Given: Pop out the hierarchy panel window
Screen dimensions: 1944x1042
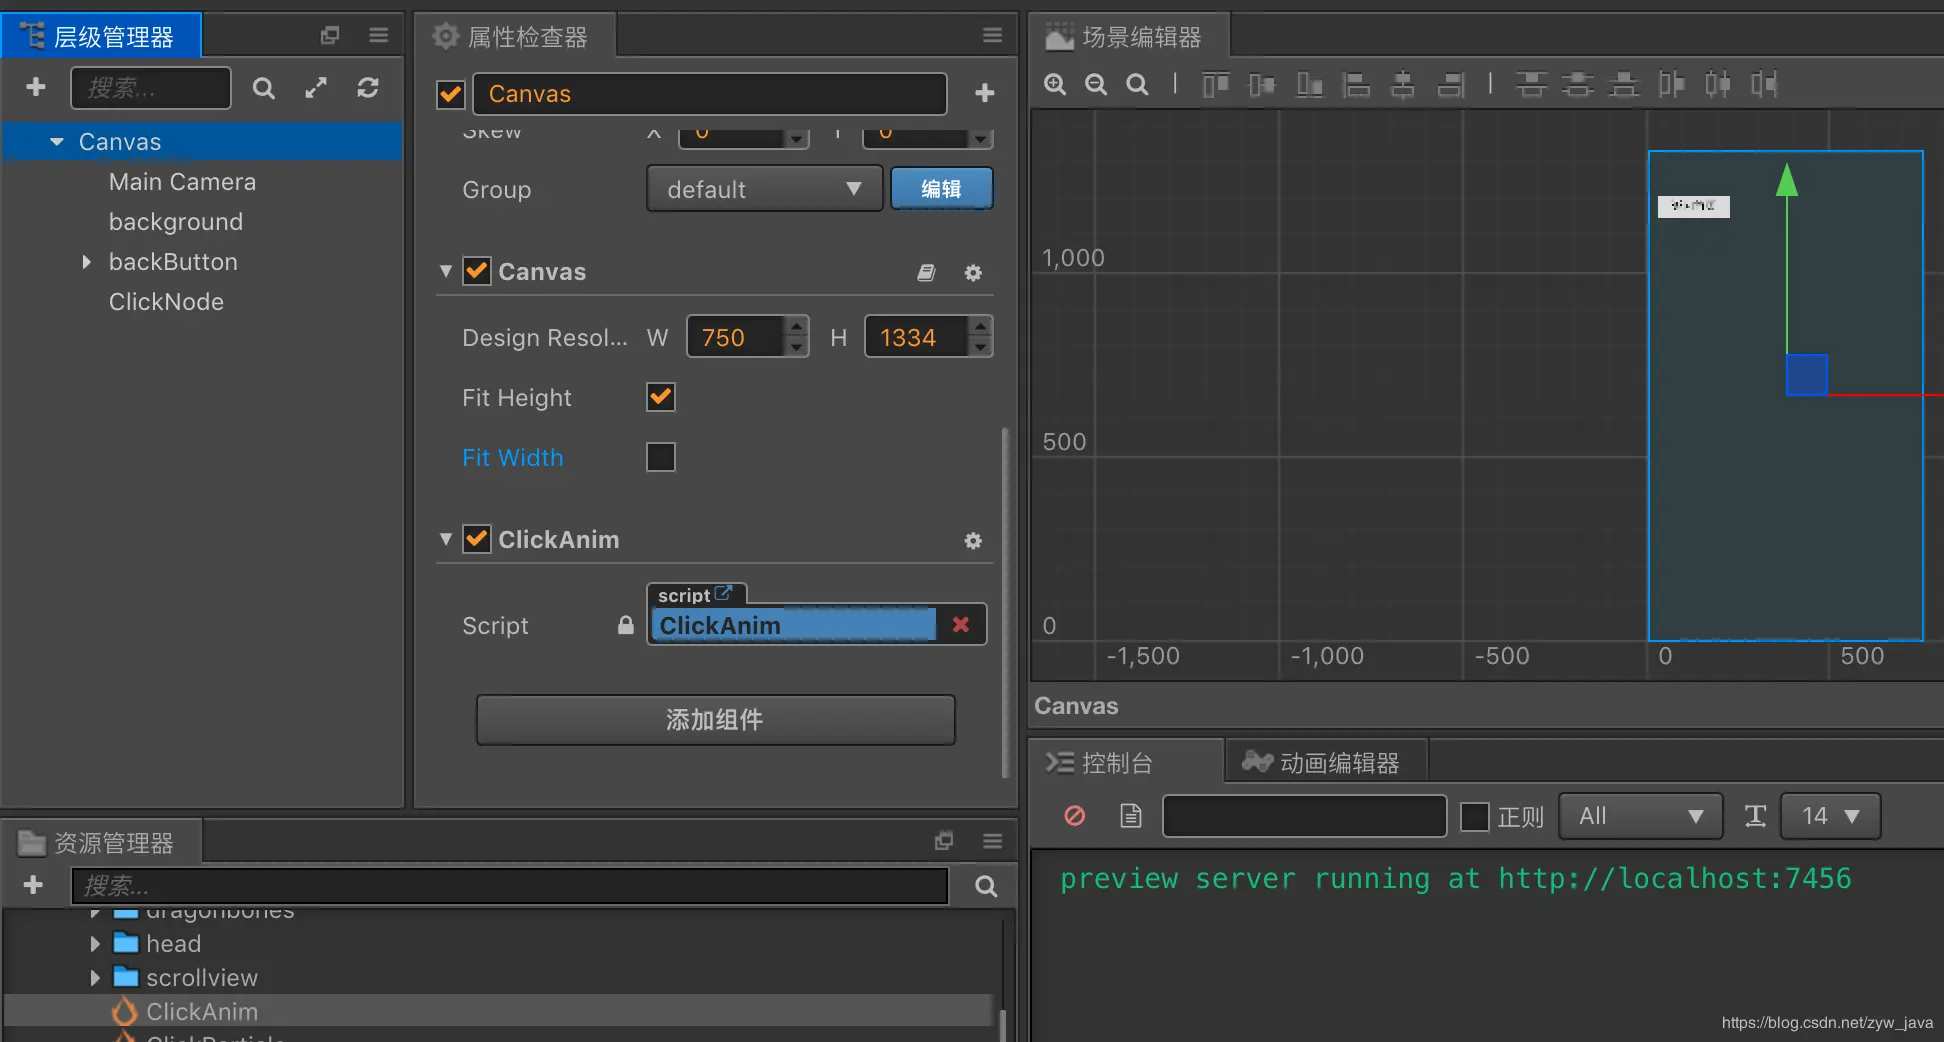Looking at the screenshot, I should [x=330, y=36].
